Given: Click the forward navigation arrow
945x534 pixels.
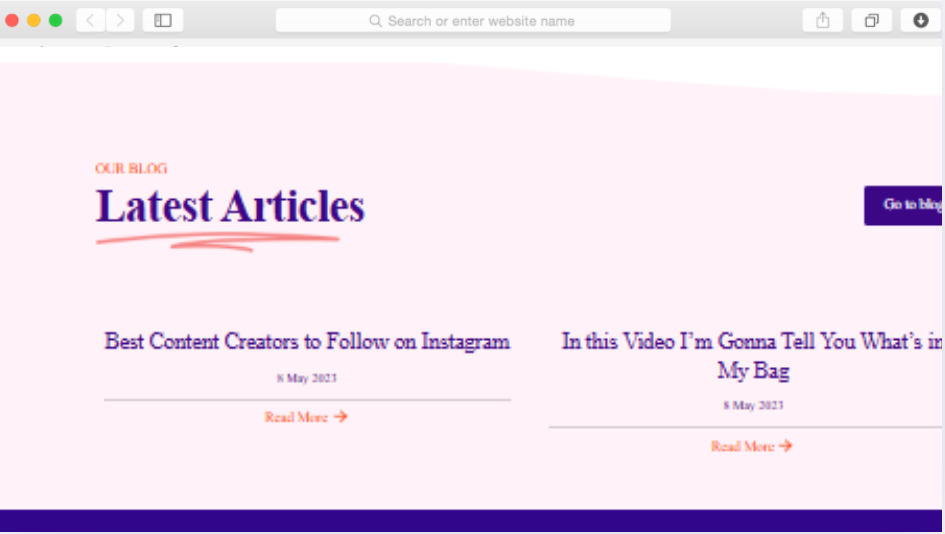Looking at the screenshot, I should pyautogui.click(x=120, y=20).
